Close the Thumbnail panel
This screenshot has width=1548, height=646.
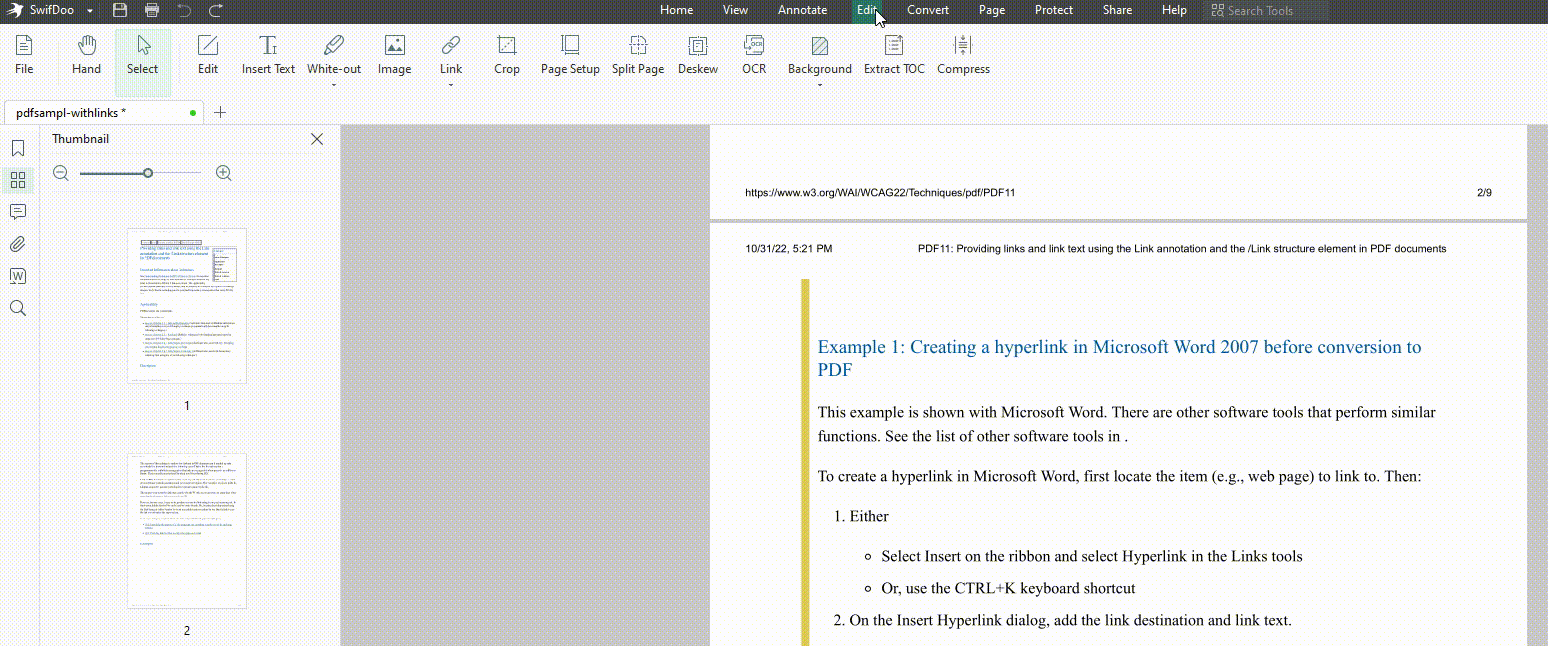pos(317,139)
